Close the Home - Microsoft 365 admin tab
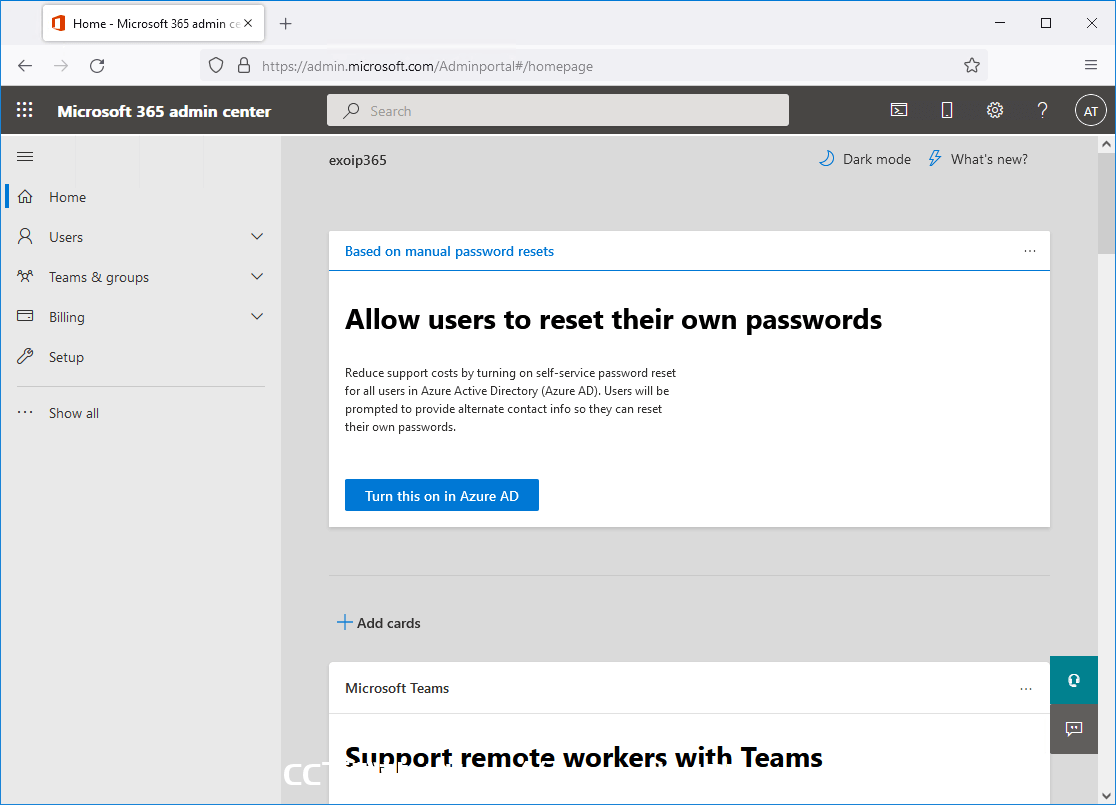1116x805 pixels. 248,23
